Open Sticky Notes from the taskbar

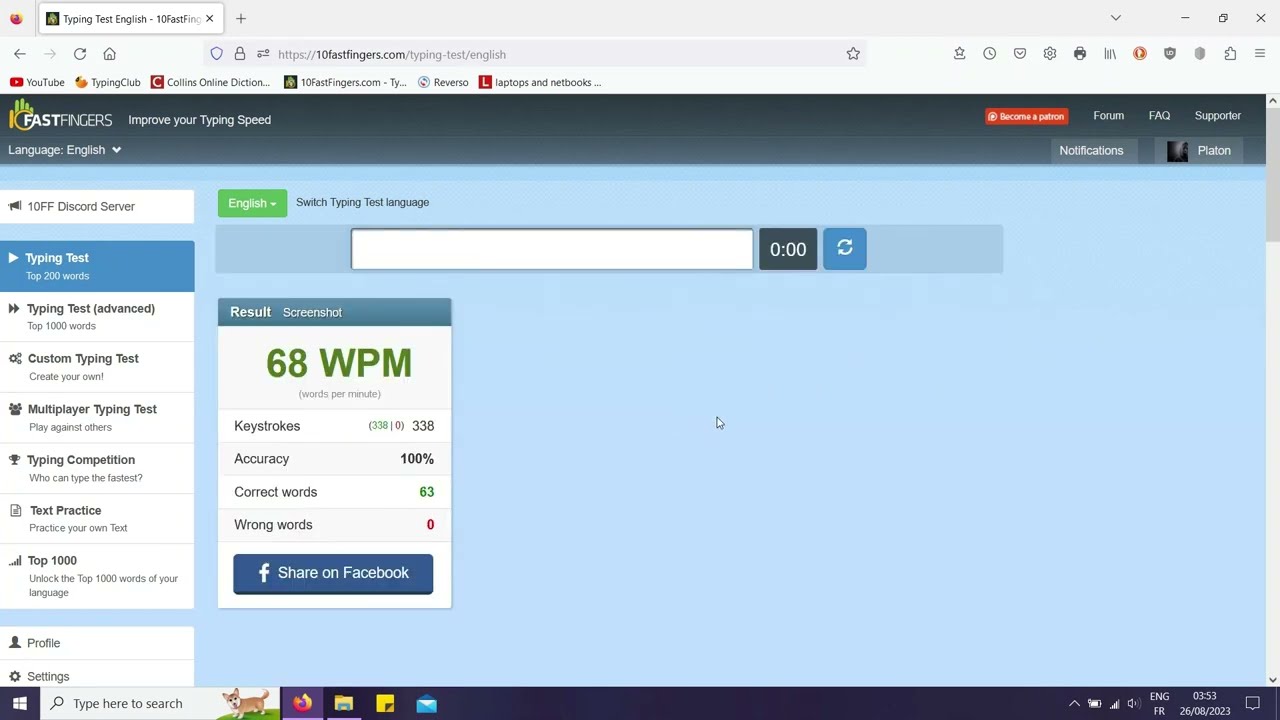(385, 703)
